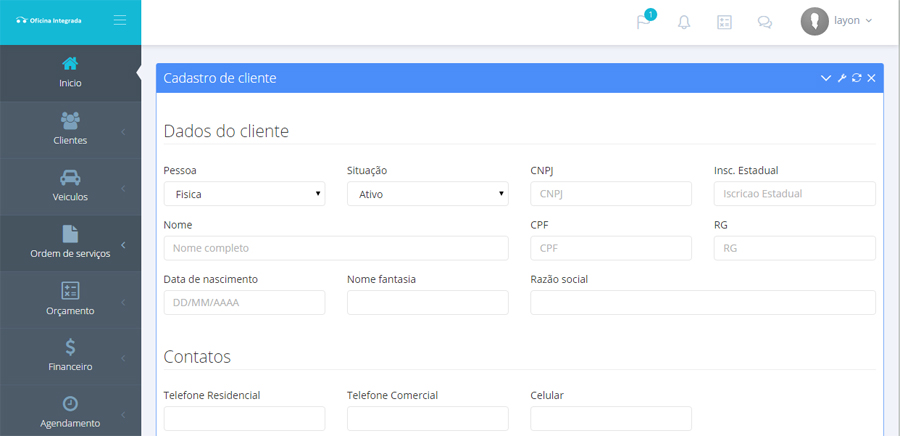Open the bell alerts icon
Screen dimensions: 900x436
(684, 22)
